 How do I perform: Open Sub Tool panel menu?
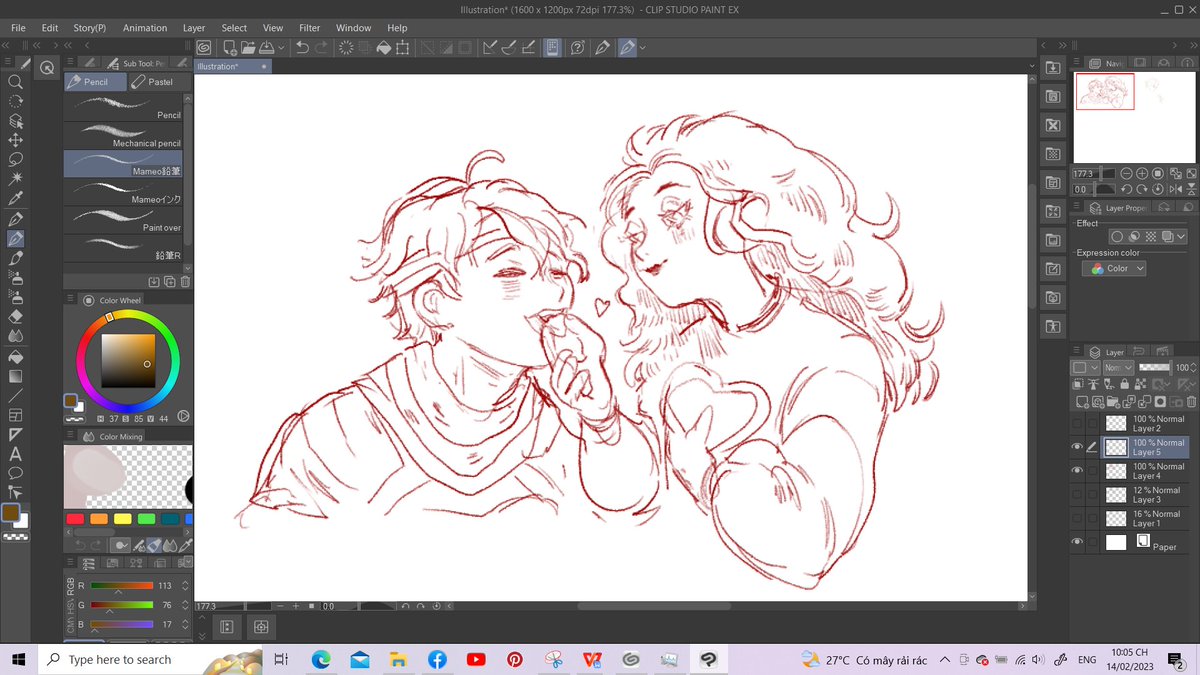(x=70, y=62)
